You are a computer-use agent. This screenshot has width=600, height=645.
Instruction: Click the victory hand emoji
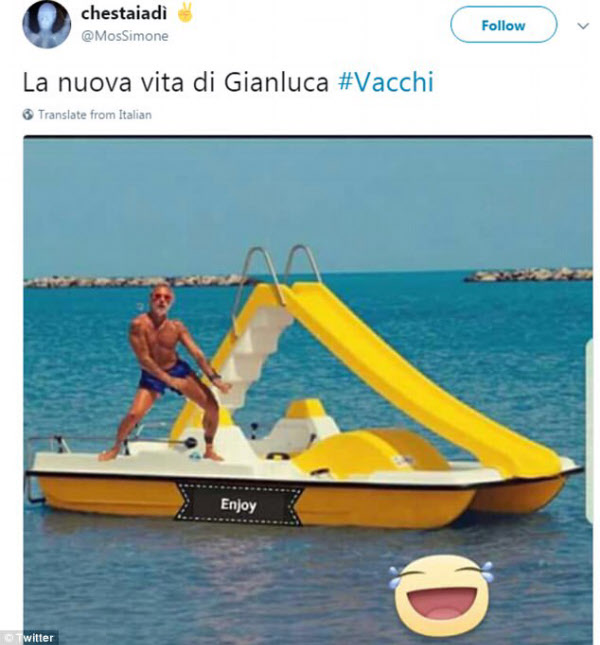(x=185, y=12)
